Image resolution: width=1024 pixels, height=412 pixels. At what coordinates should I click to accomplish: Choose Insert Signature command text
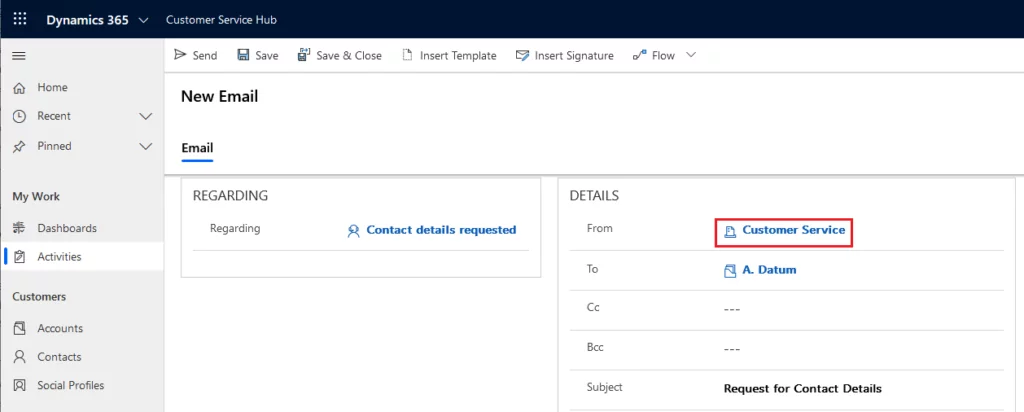(x=574, y=55)
